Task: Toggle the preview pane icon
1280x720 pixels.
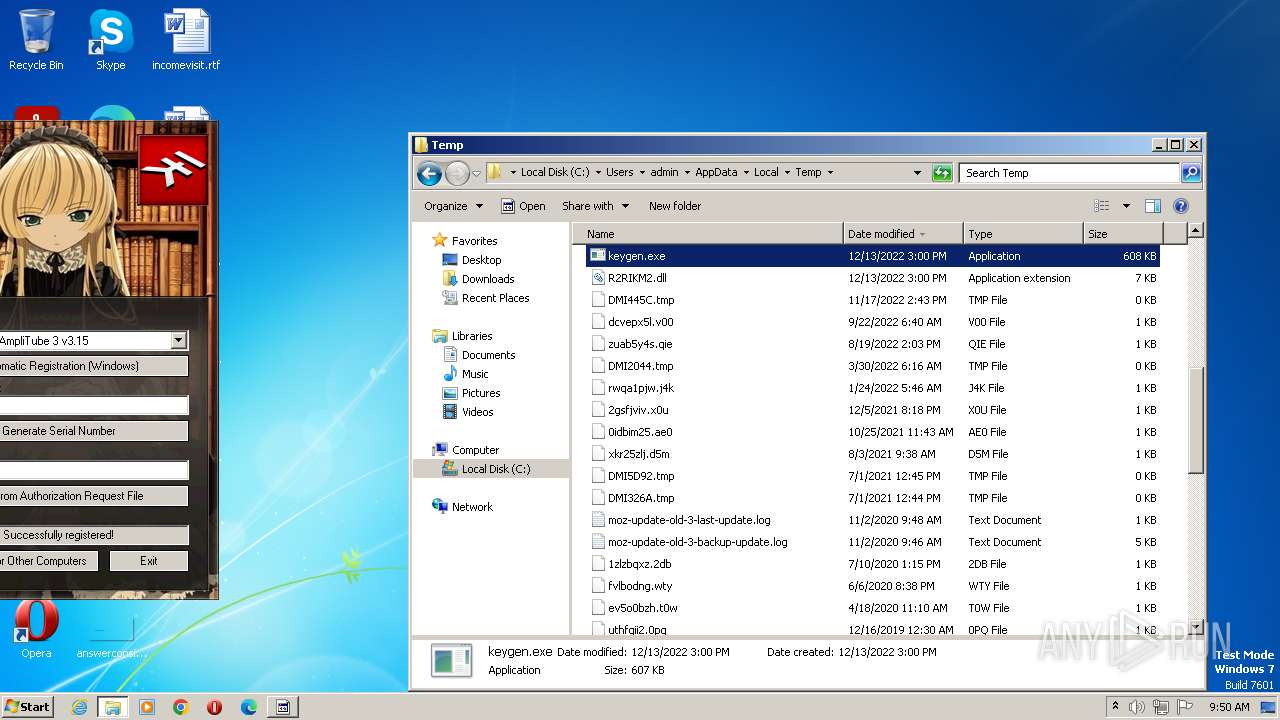Action: click(x=1153, y=206)
